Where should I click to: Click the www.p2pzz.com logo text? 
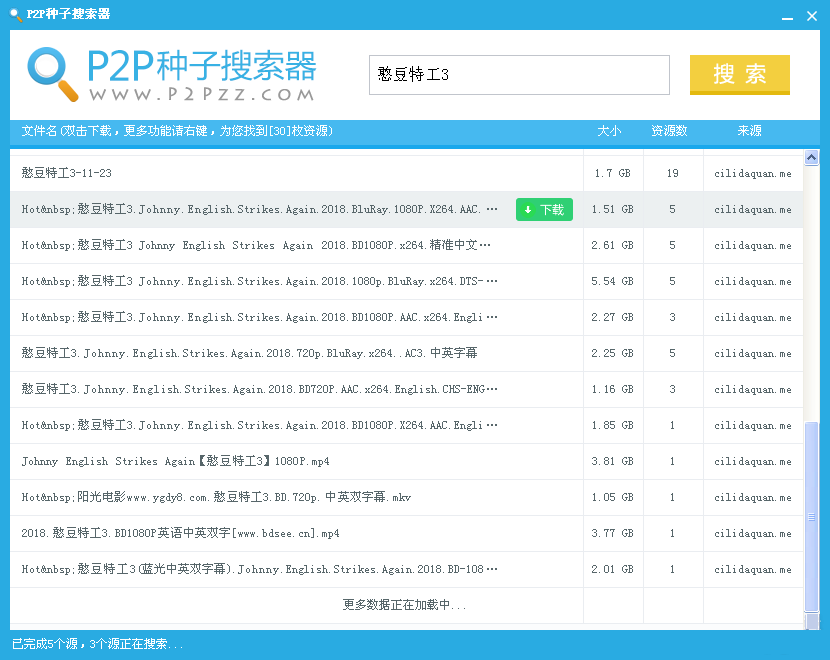tap(202, 94)
